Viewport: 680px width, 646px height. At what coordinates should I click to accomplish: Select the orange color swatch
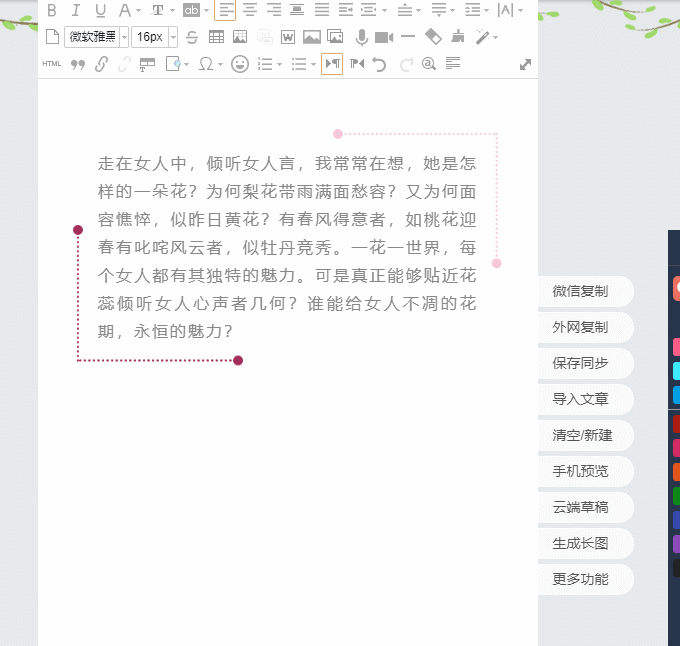coord(676,472)
